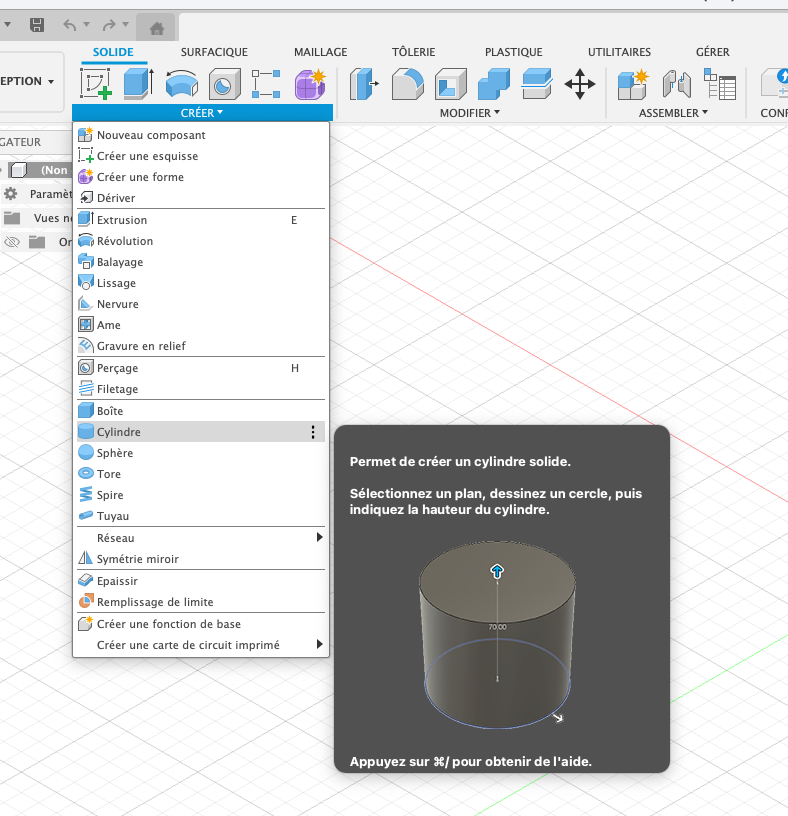Screen dimensions: 788x816
Task: Click the Save disk icon
Action: click(x=36, y=24)
